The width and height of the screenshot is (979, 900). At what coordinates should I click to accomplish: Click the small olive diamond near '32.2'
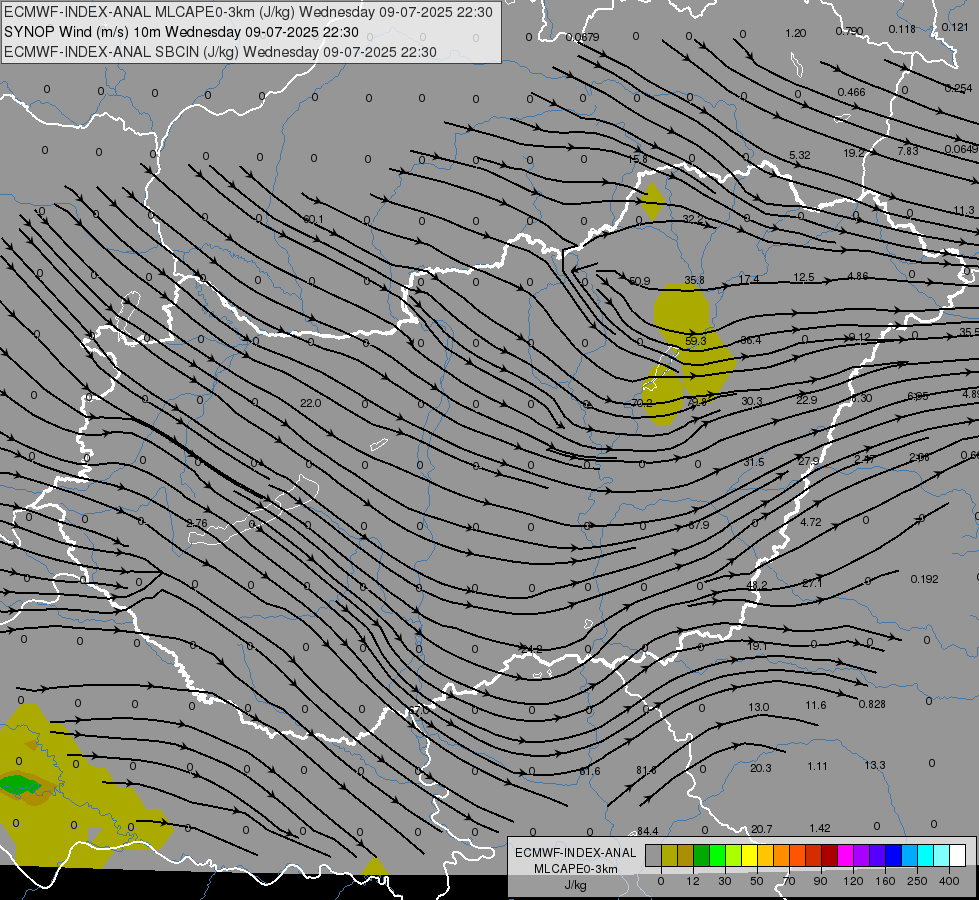653,201
